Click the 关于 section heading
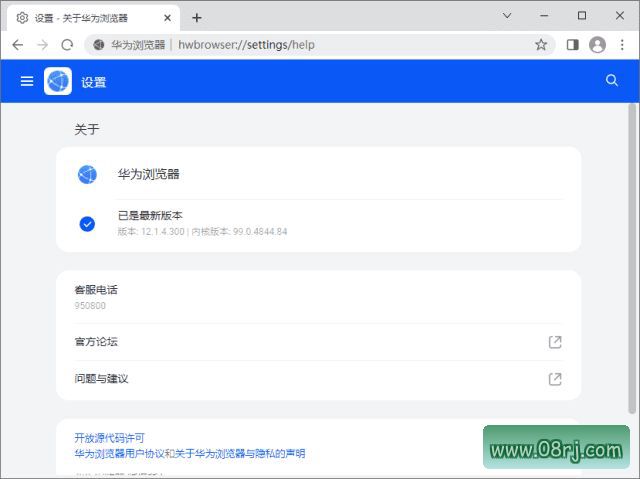Screen dimensions: 640x479 (x=87, y=129)
